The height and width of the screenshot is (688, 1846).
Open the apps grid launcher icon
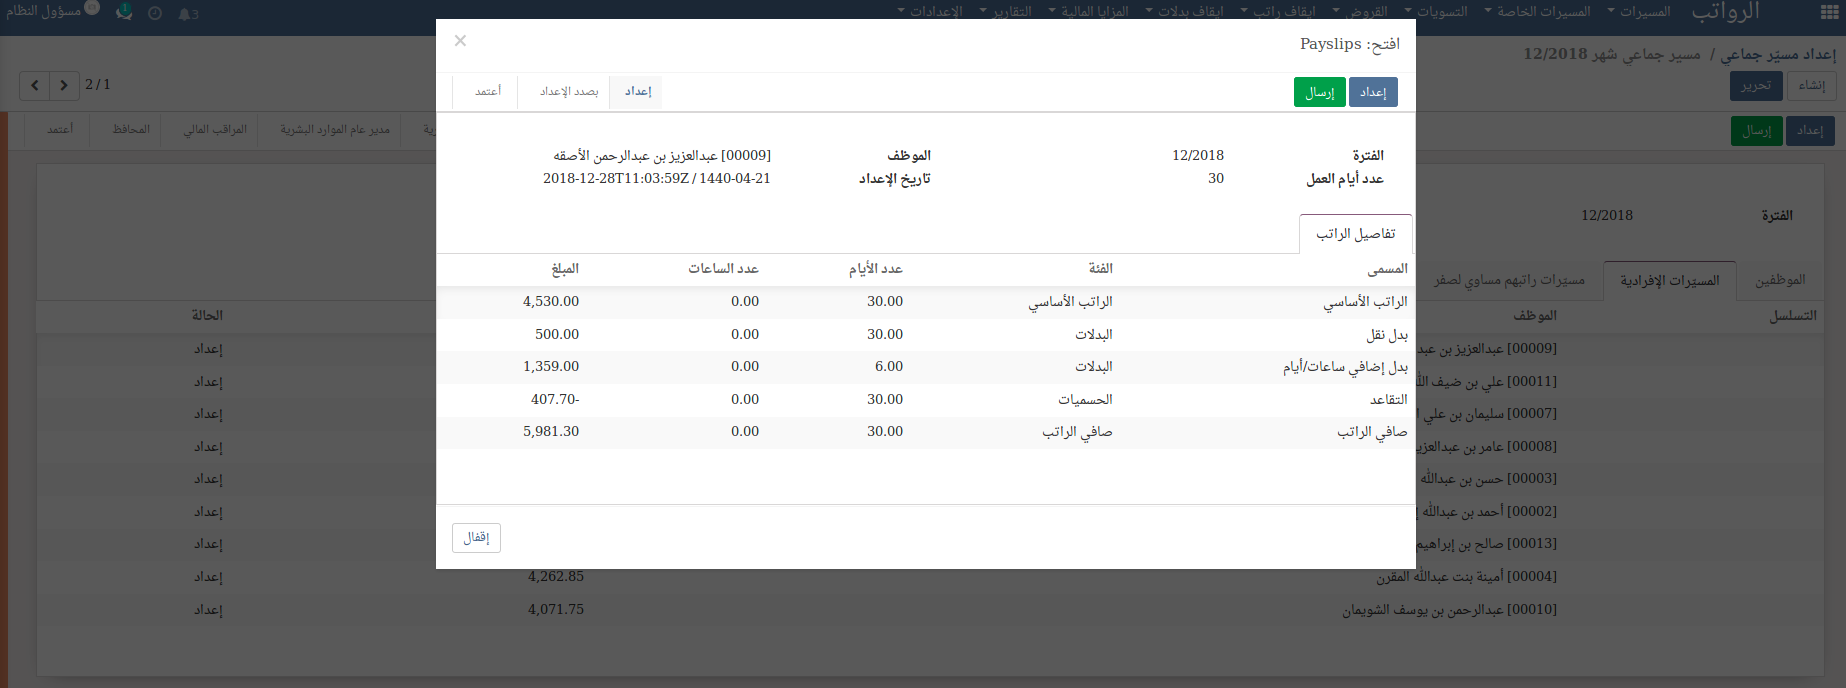click(x=1828, y=13)
